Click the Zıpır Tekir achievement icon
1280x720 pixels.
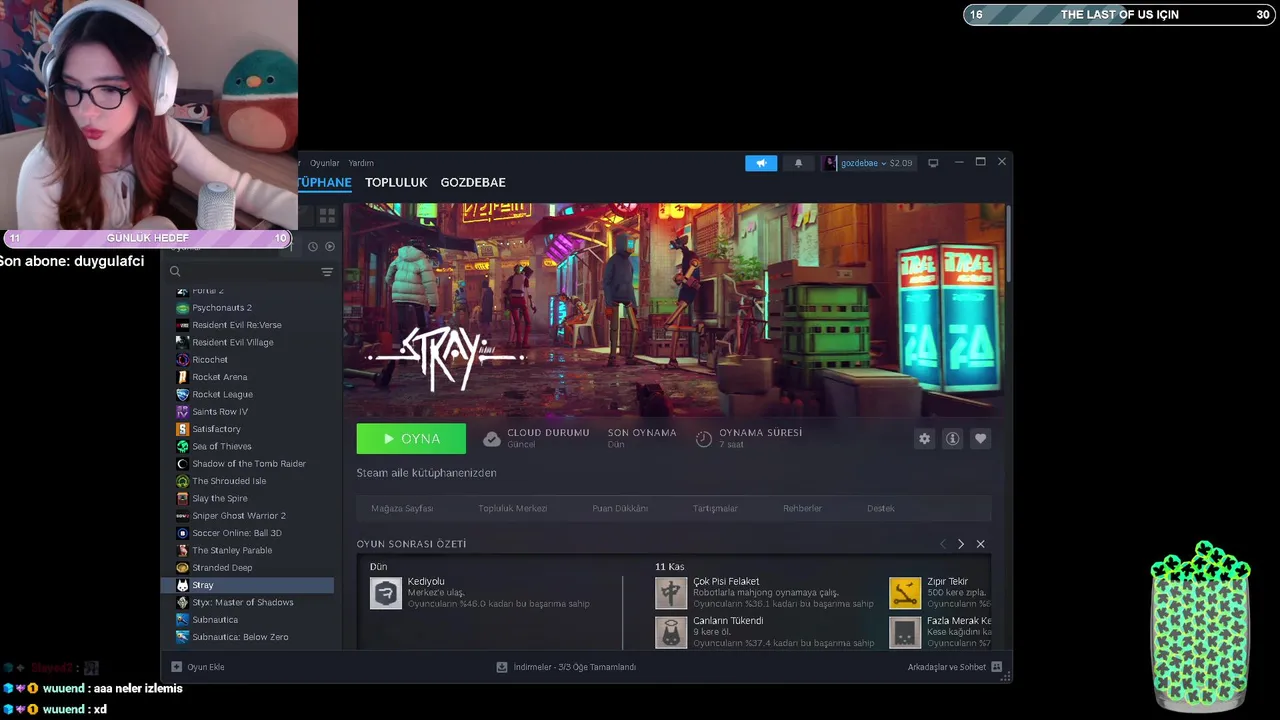click(905, 593)
